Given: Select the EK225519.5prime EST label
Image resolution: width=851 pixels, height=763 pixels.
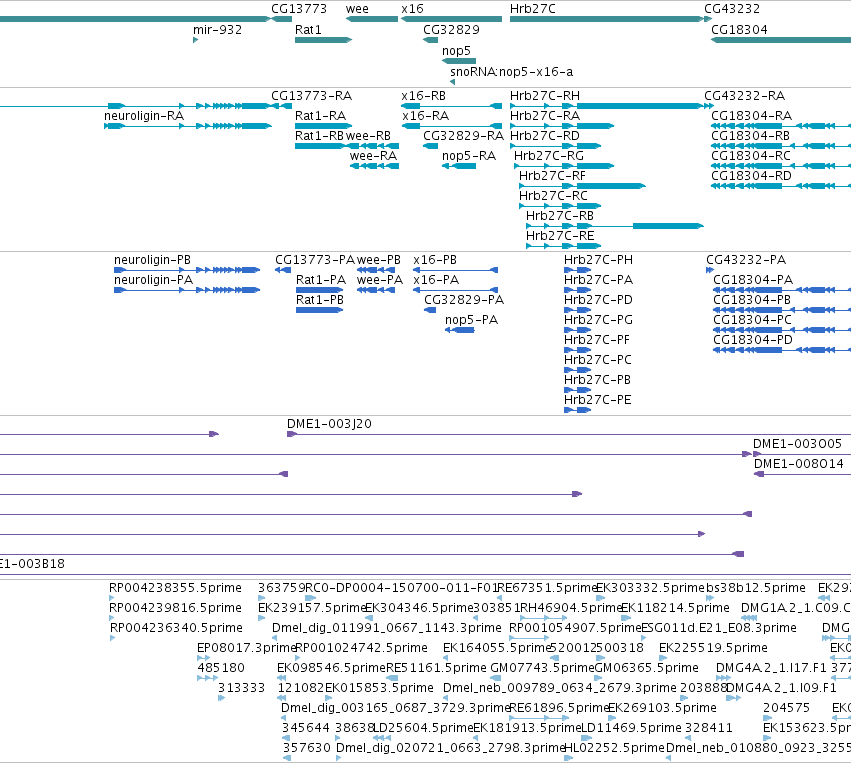Looking at the screenshot, I should pyautogui.click(x=713, y=648).
